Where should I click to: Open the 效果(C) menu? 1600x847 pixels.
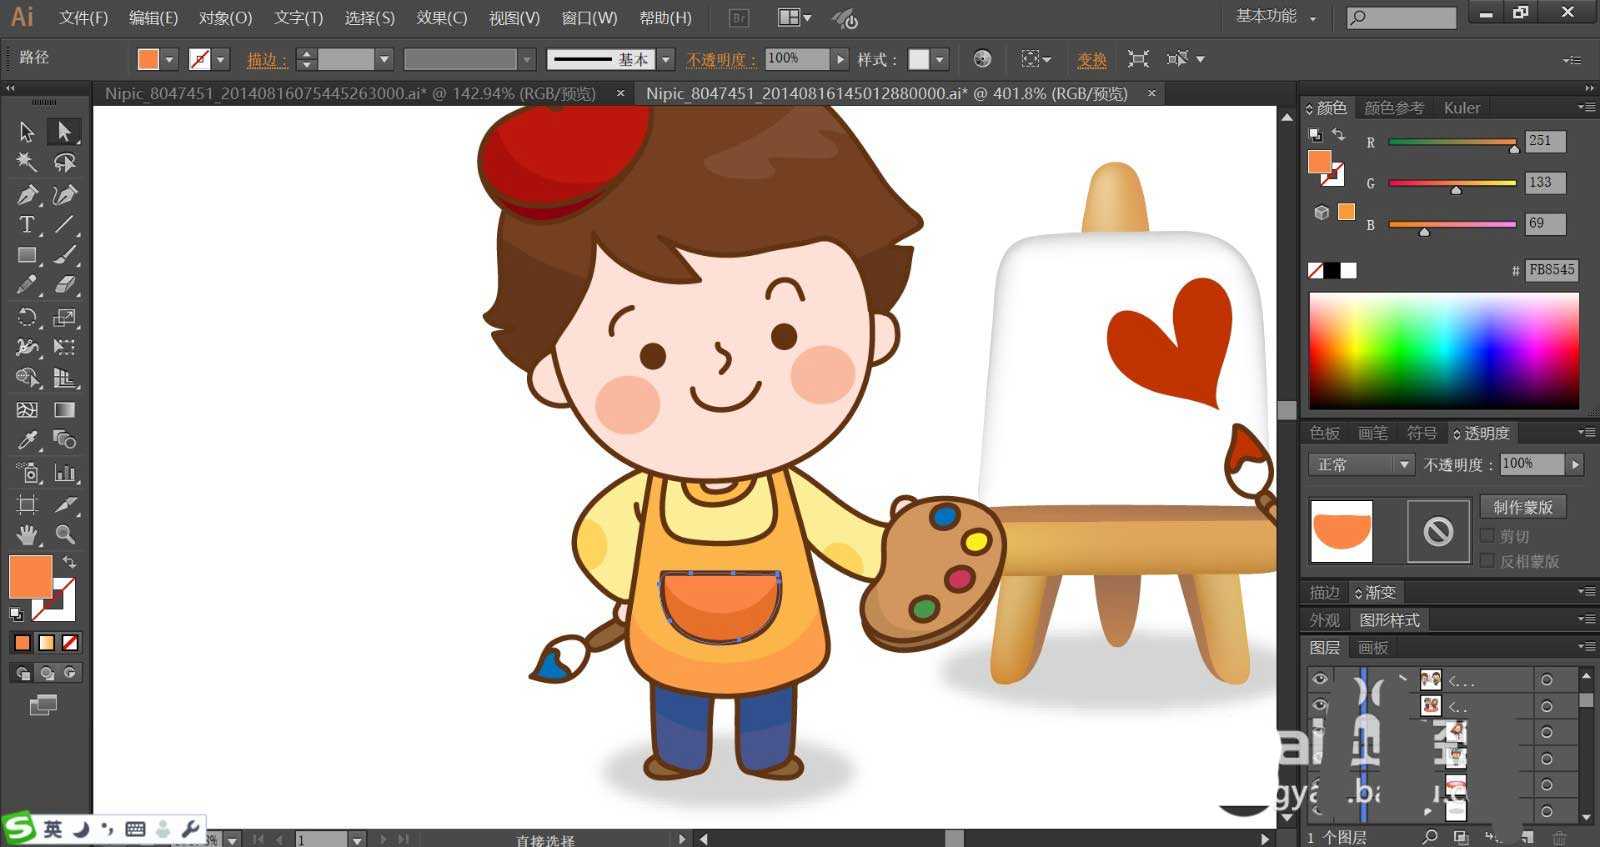click(442, 18)
